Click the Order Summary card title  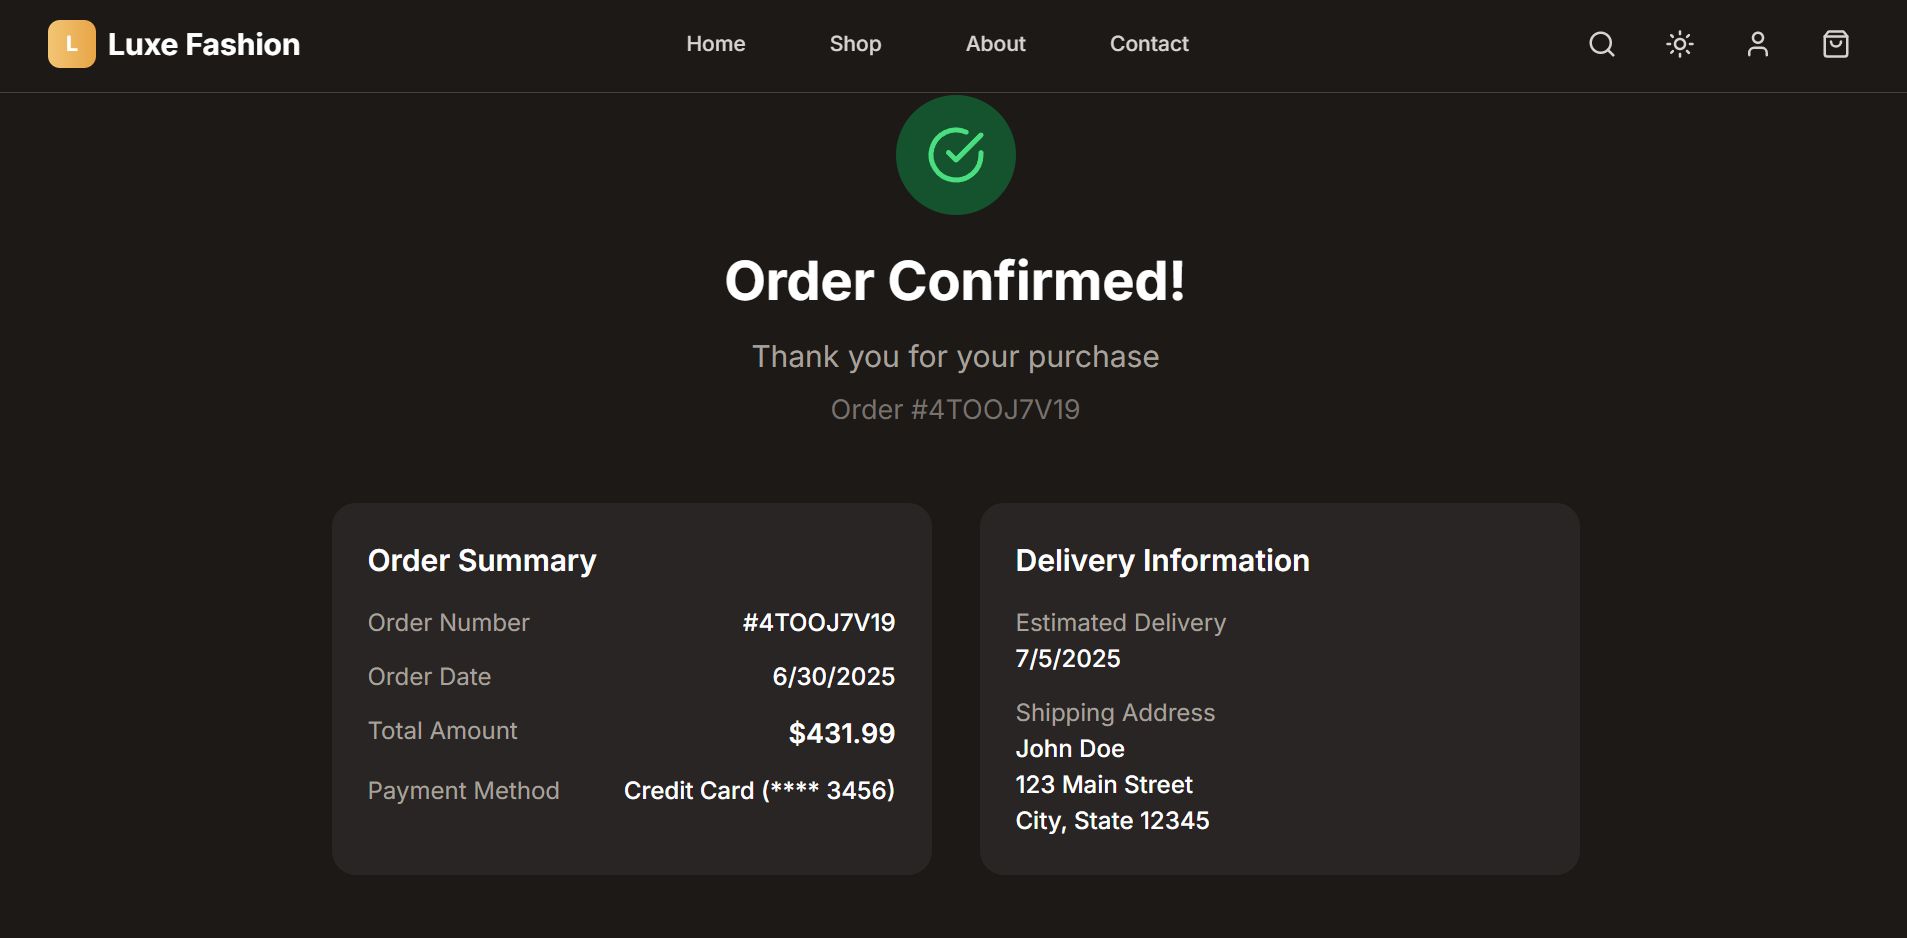tap(482, 561)
